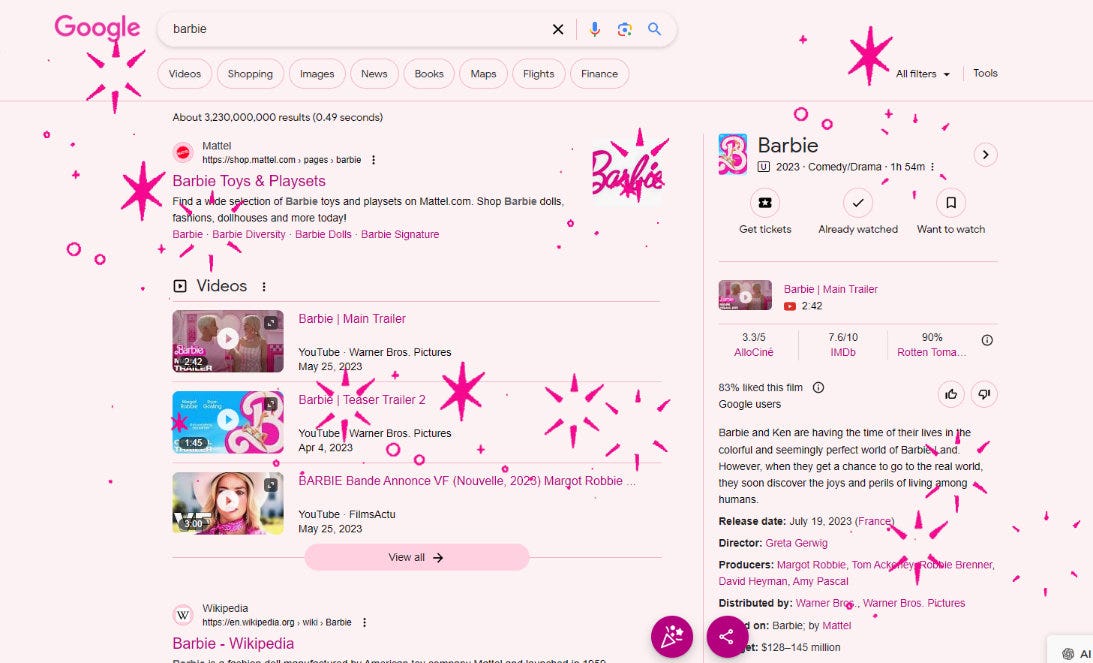Play the panel's Main Trailer thumbnail
1093x663 pixels.
point(745,296)
